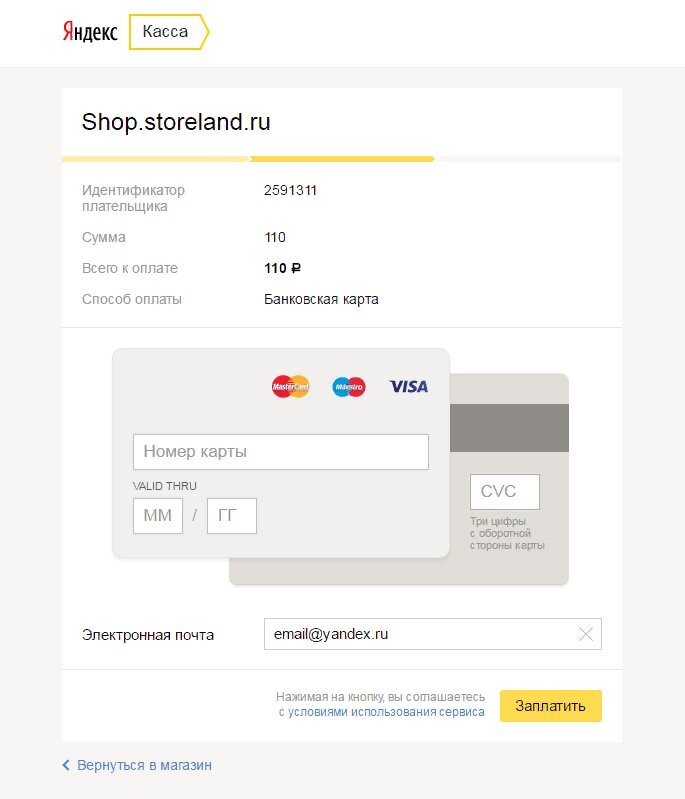
Task: Click the MasterCard logo on card
Action: (291, 386)
